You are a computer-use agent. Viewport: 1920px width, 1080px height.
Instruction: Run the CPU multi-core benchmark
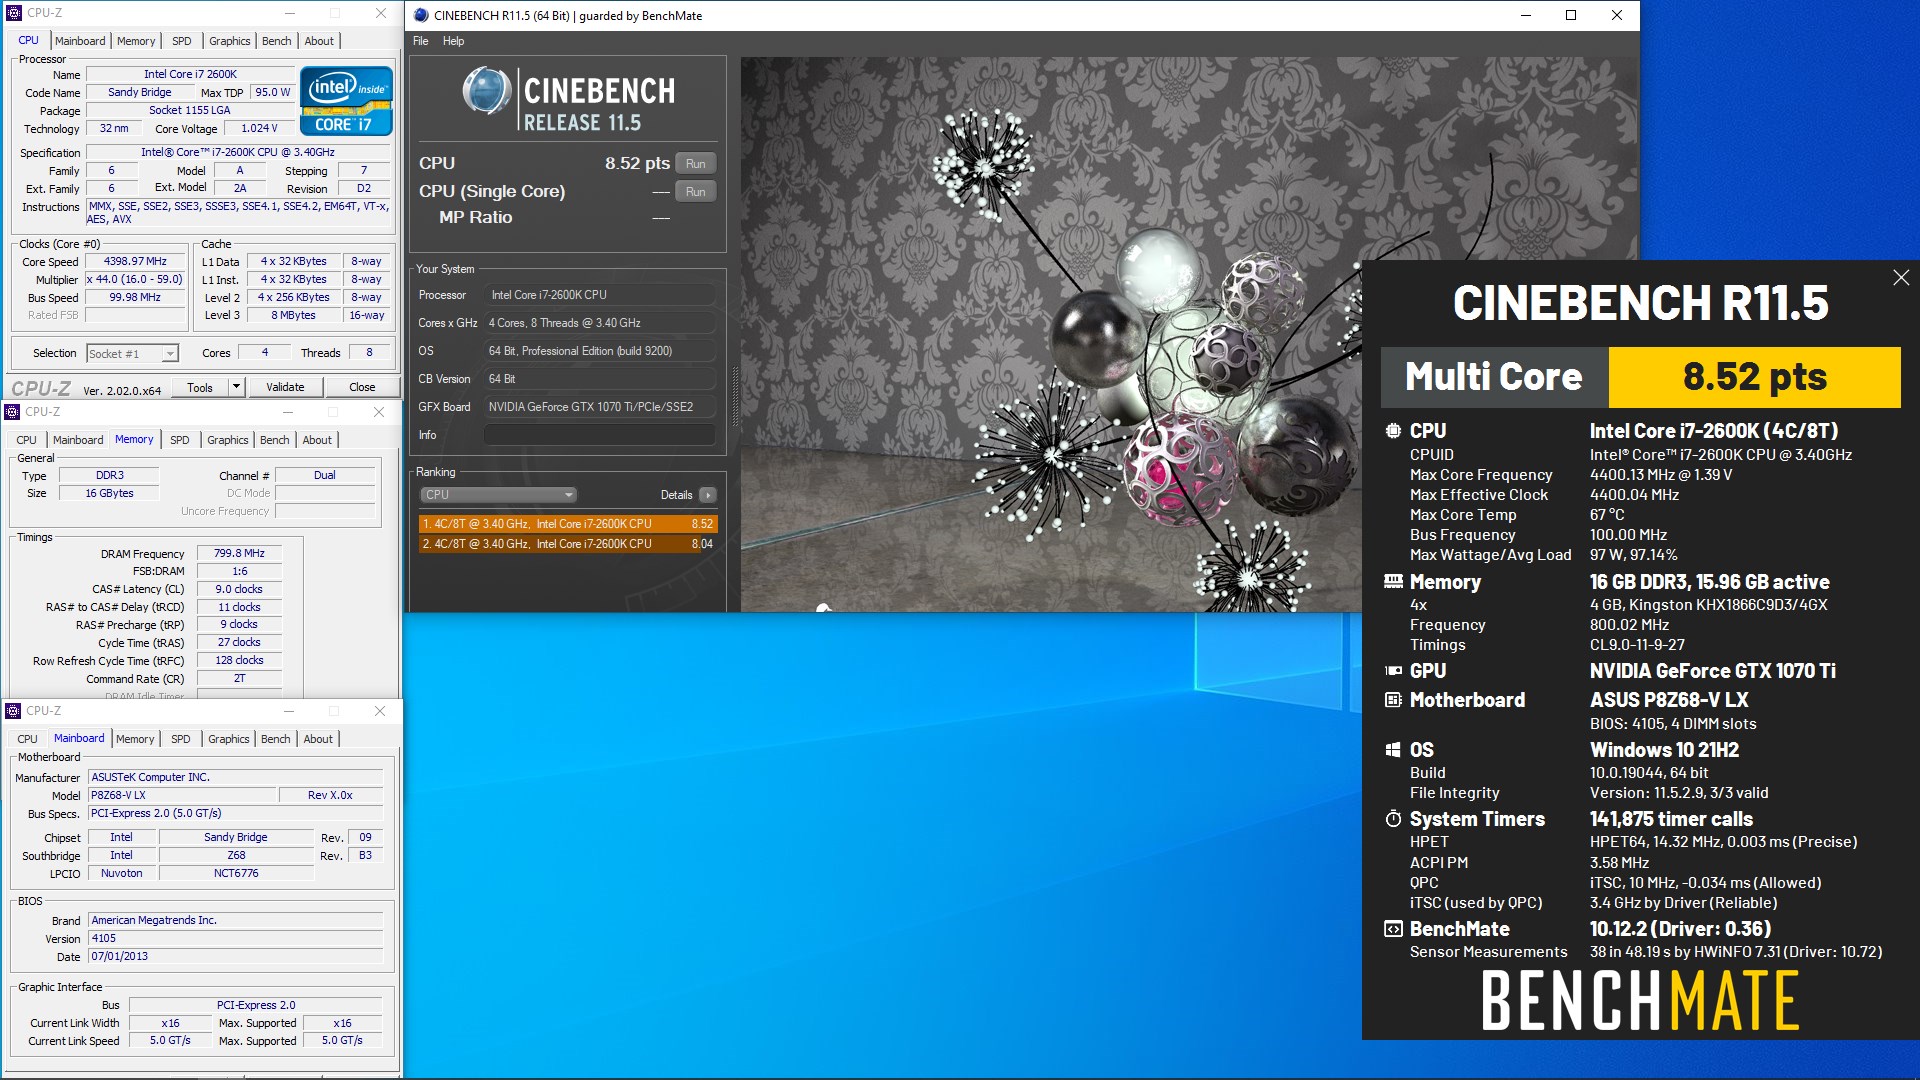[696, 164]
